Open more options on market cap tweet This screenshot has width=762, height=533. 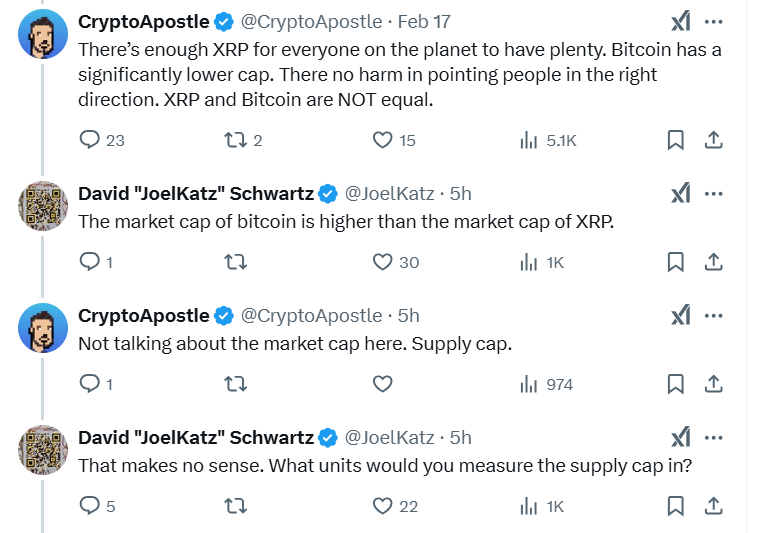tap(714, 193)
